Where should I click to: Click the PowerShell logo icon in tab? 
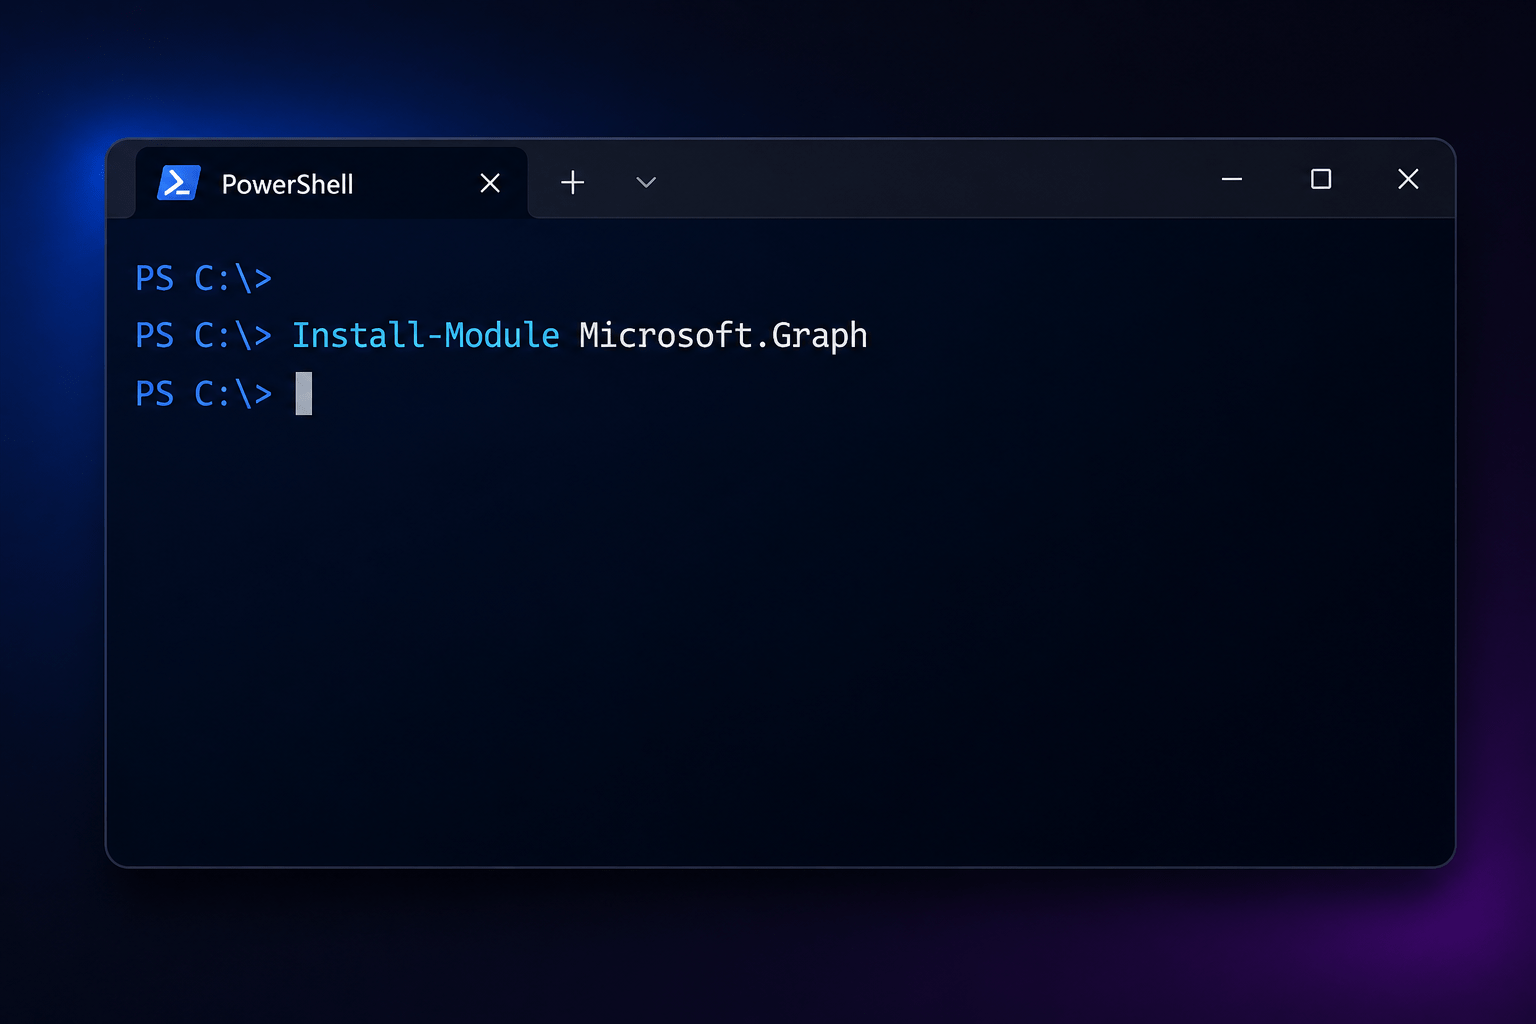coord(179,183)
